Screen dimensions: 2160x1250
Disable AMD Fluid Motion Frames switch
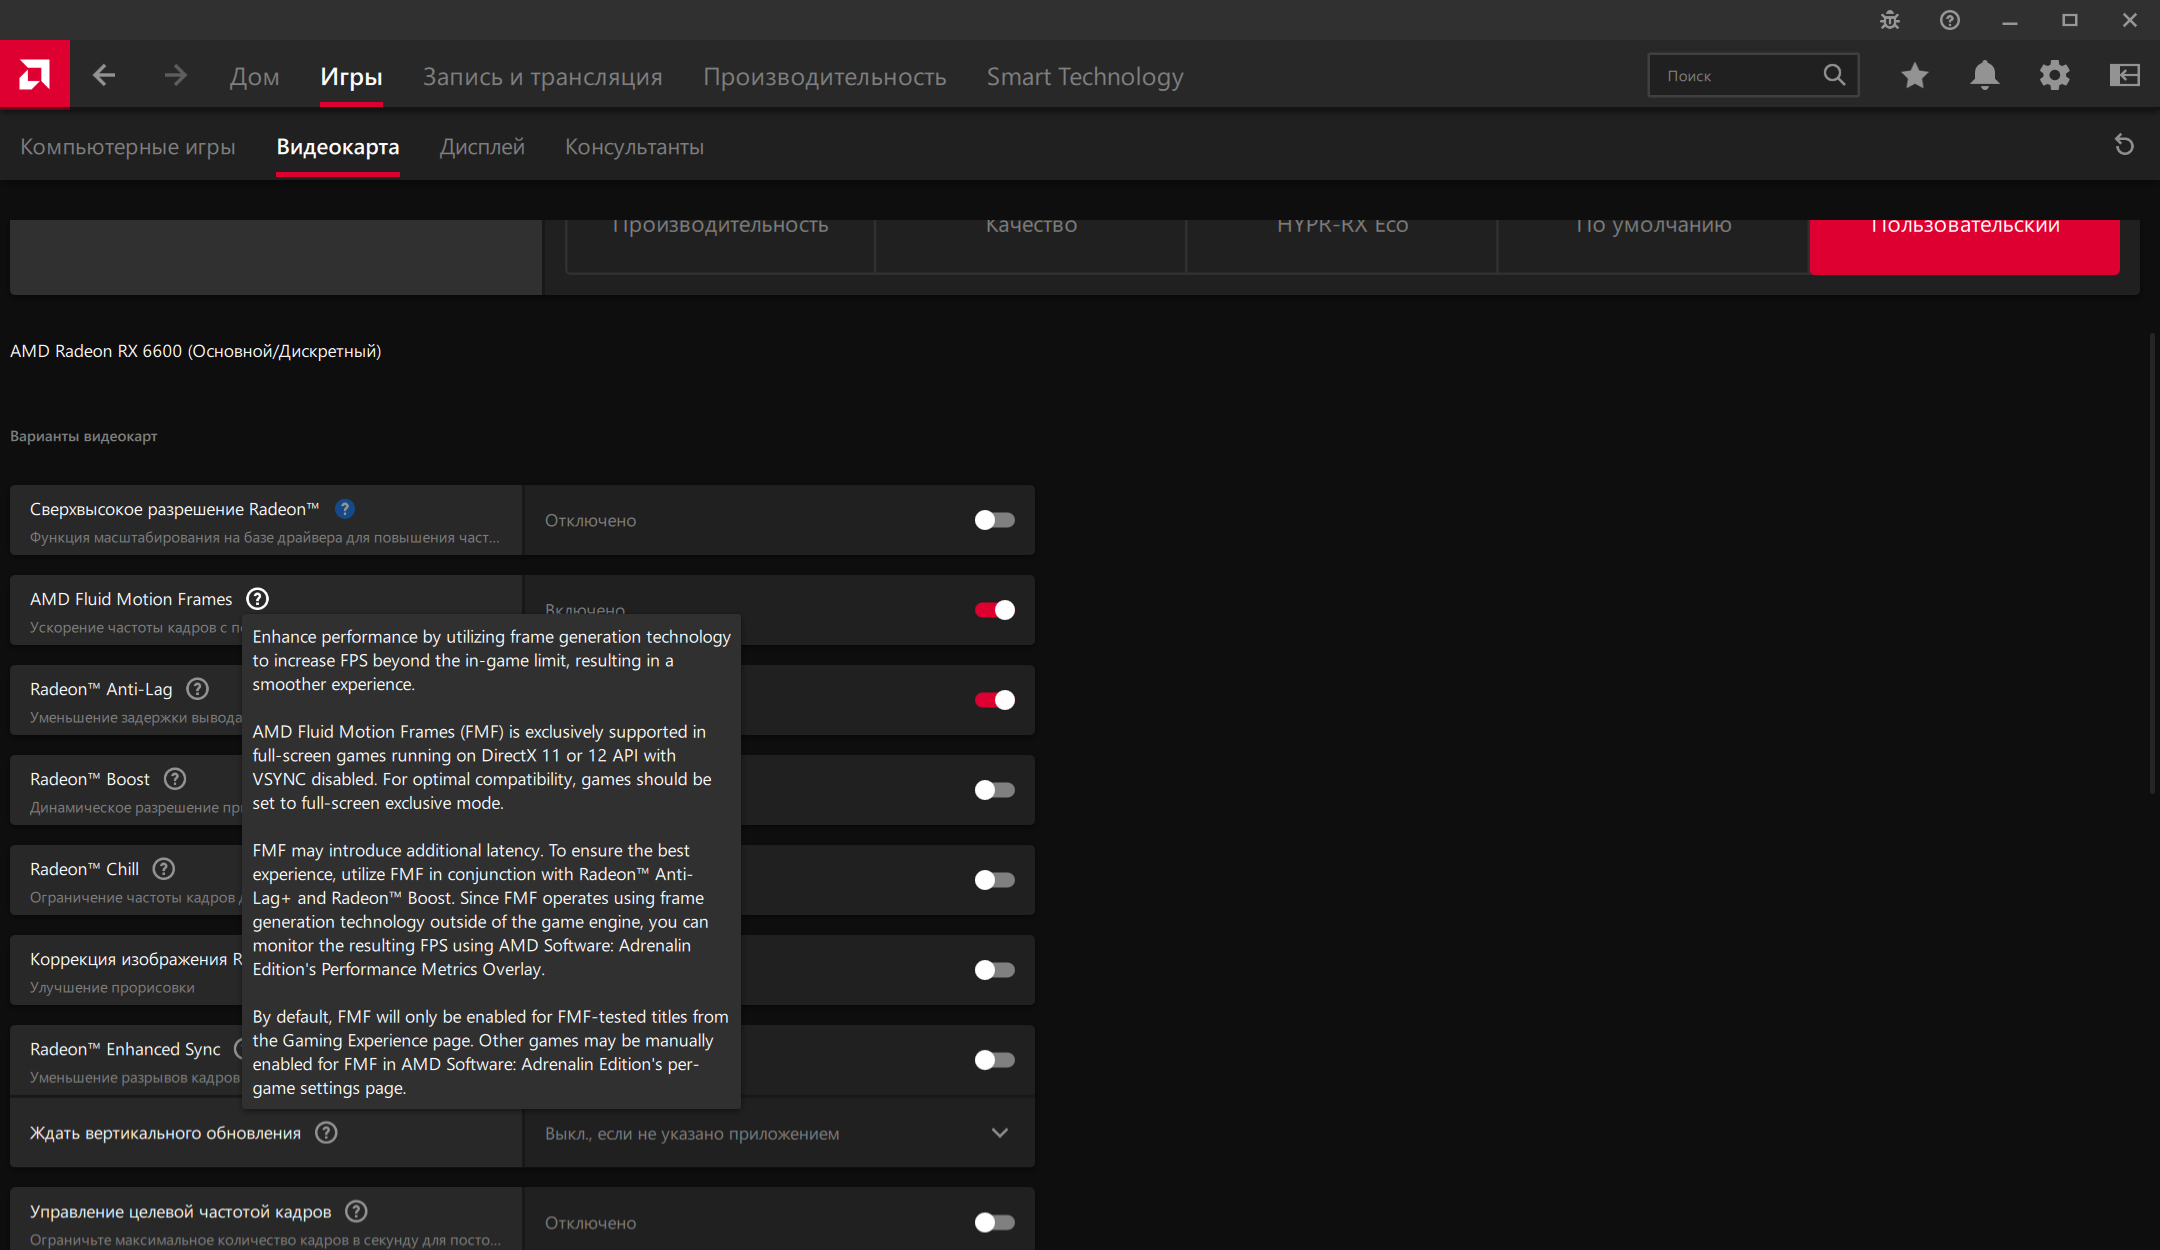pyautogui.click(x=994, y=610)
